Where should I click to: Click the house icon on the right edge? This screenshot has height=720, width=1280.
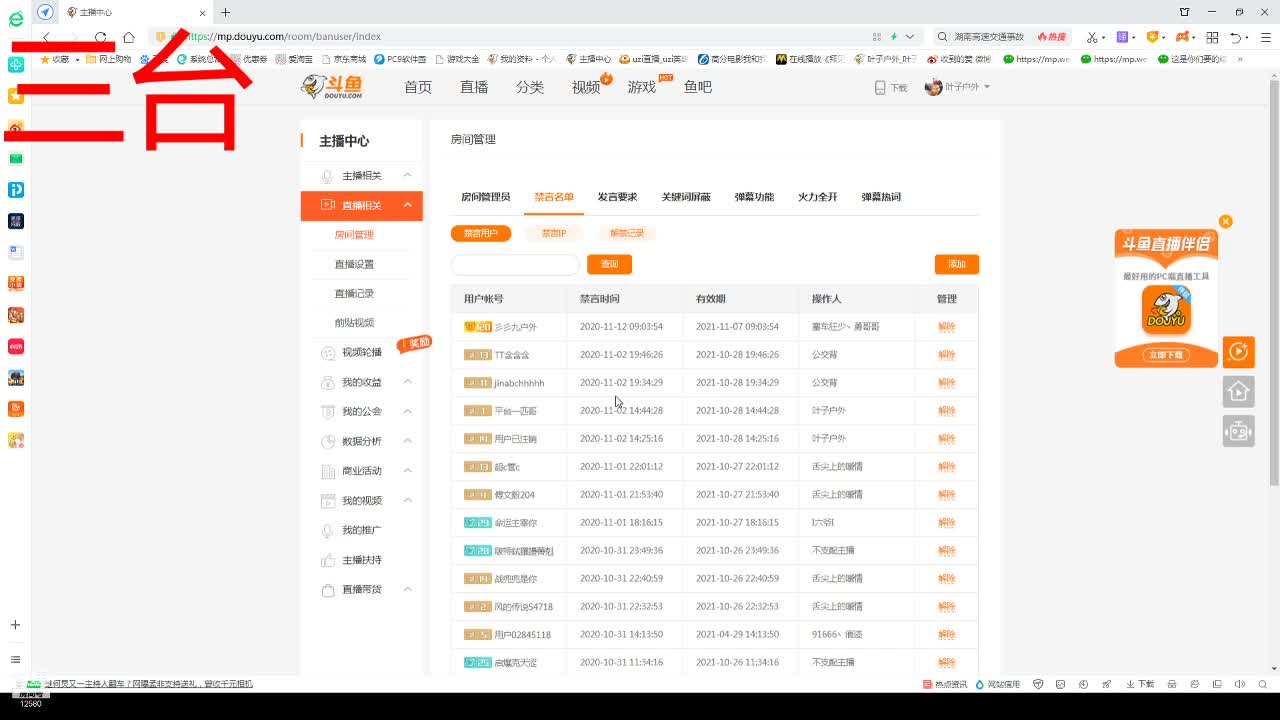(x=1238, y=391)
